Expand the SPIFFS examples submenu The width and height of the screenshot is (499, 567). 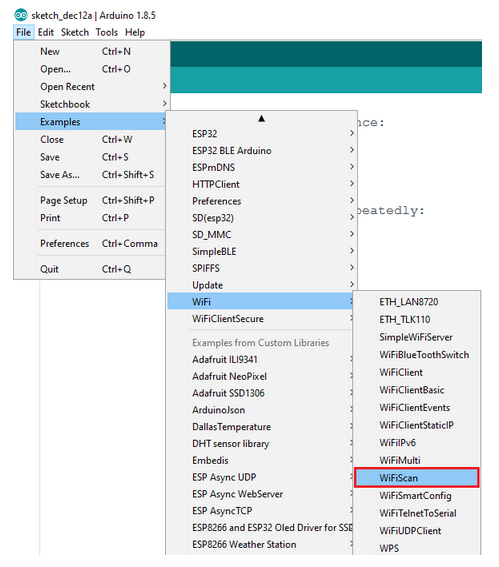tap(261, 268)
